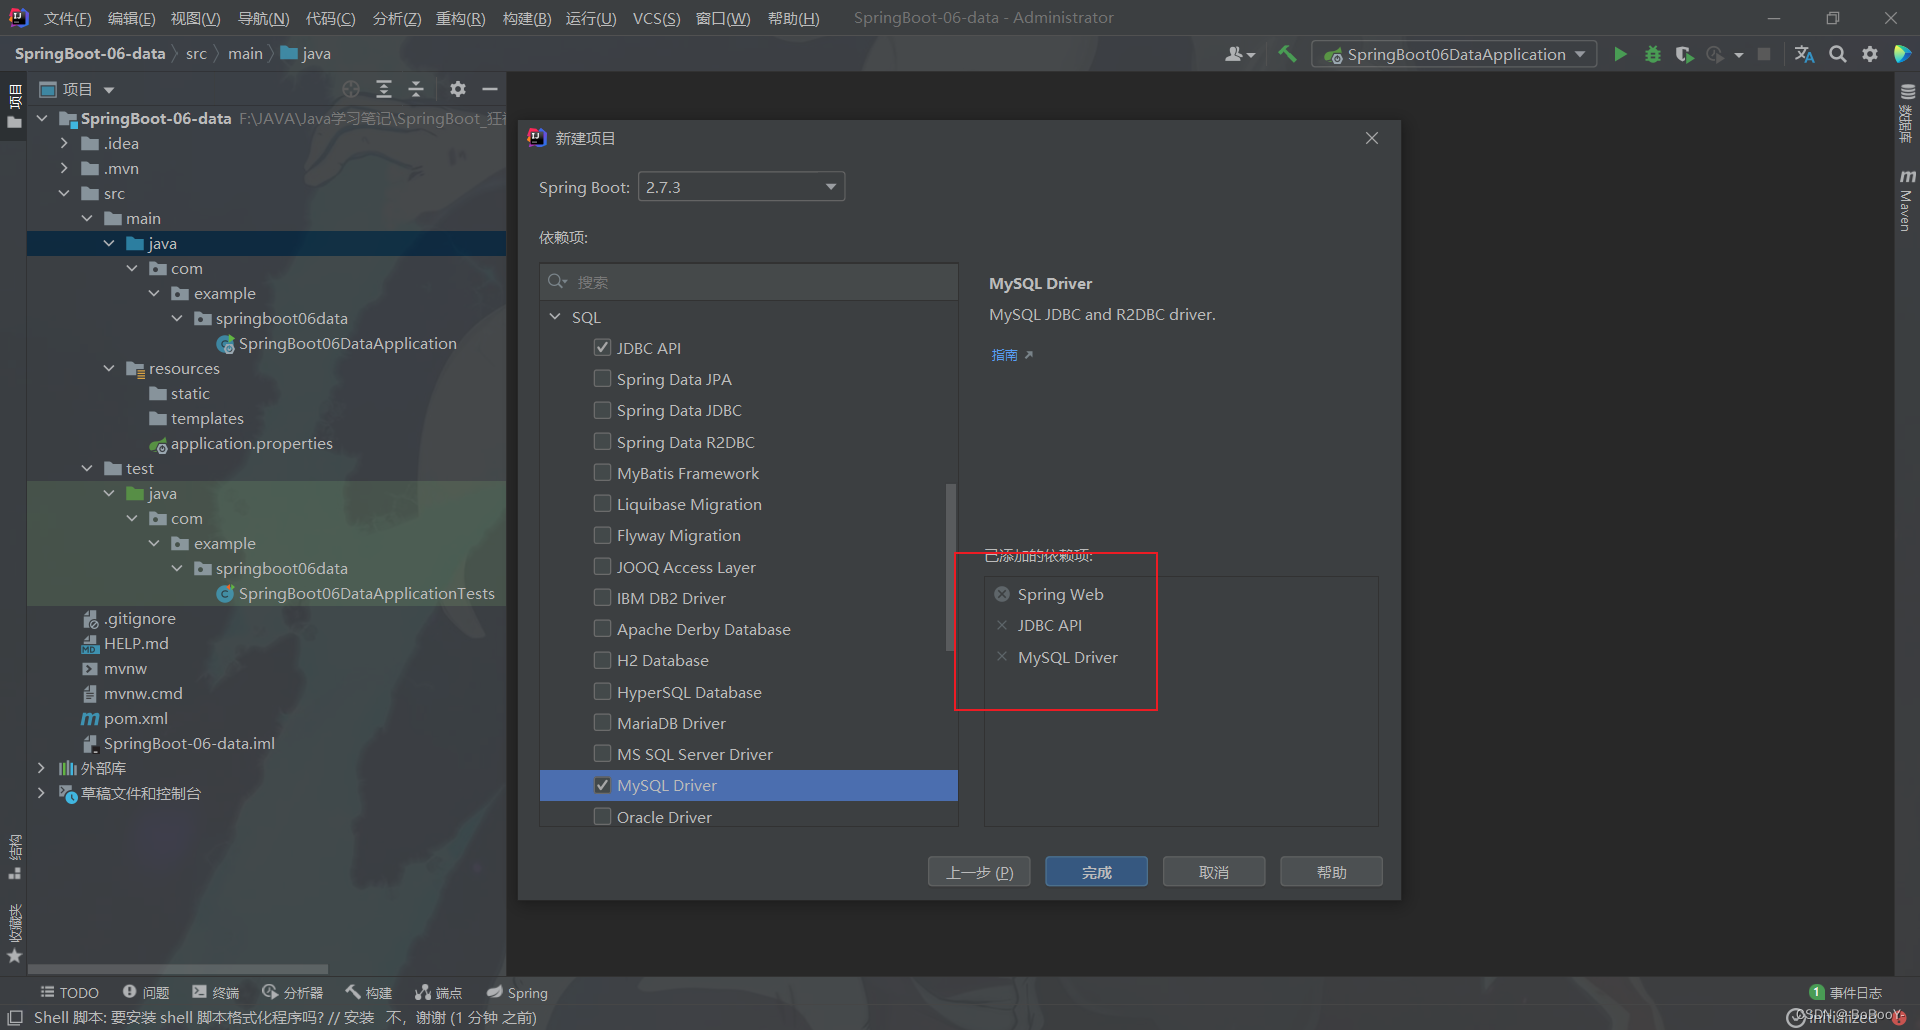Run with coverage shield icon
The height and width of the screenshot is (1030, 1920).
[x=1684, y=54]
